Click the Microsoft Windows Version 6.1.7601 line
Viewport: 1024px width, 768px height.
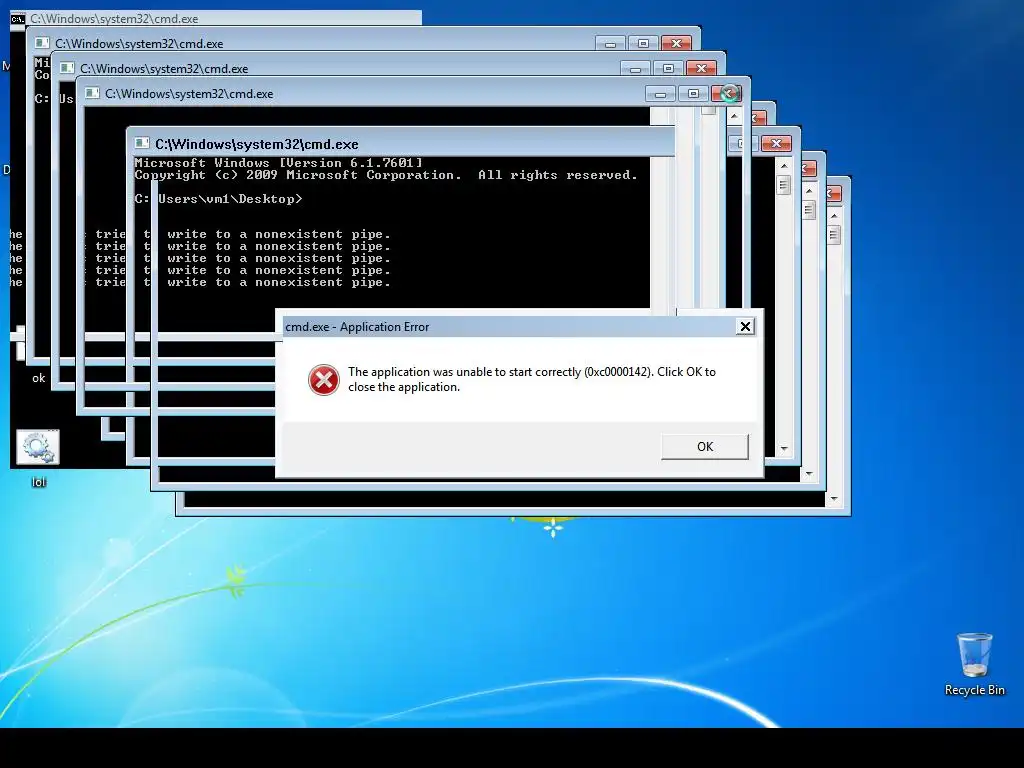pyautogui.click(x=279, y=163)
